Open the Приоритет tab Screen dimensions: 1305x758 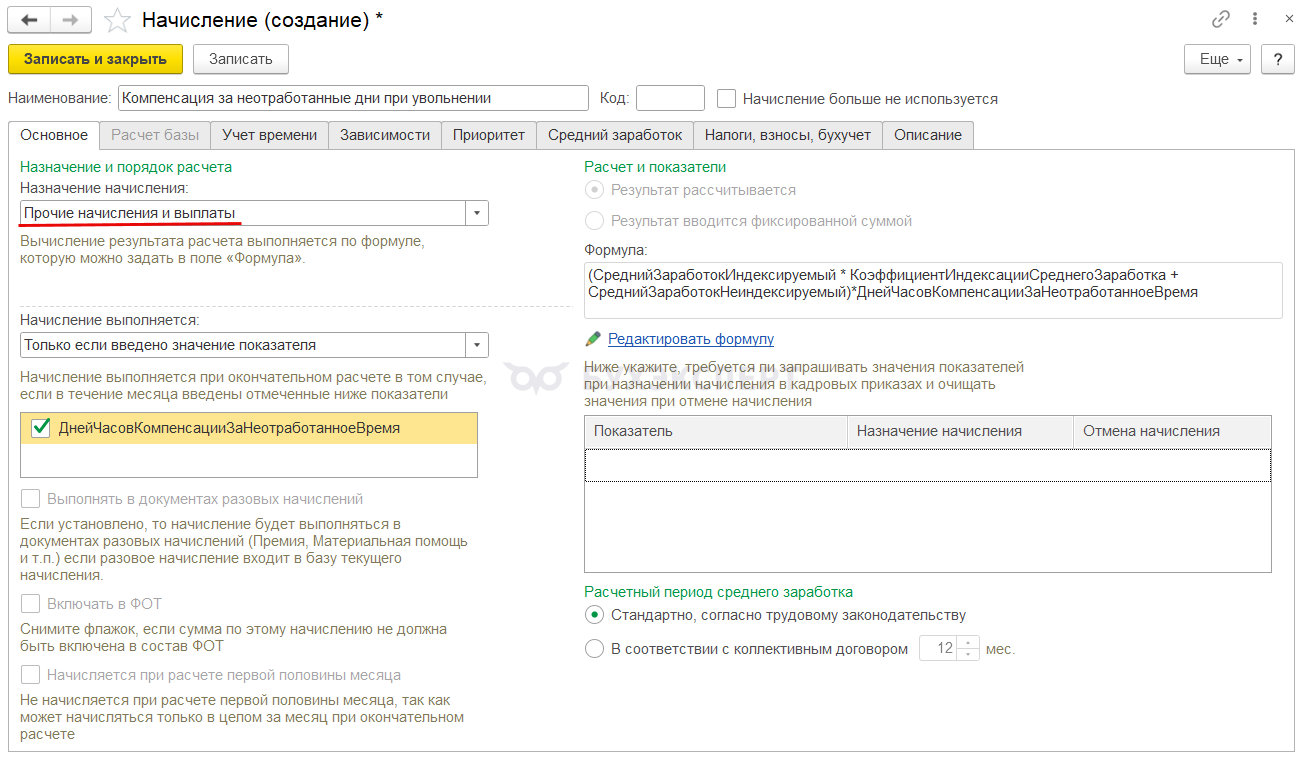point(489,135)
